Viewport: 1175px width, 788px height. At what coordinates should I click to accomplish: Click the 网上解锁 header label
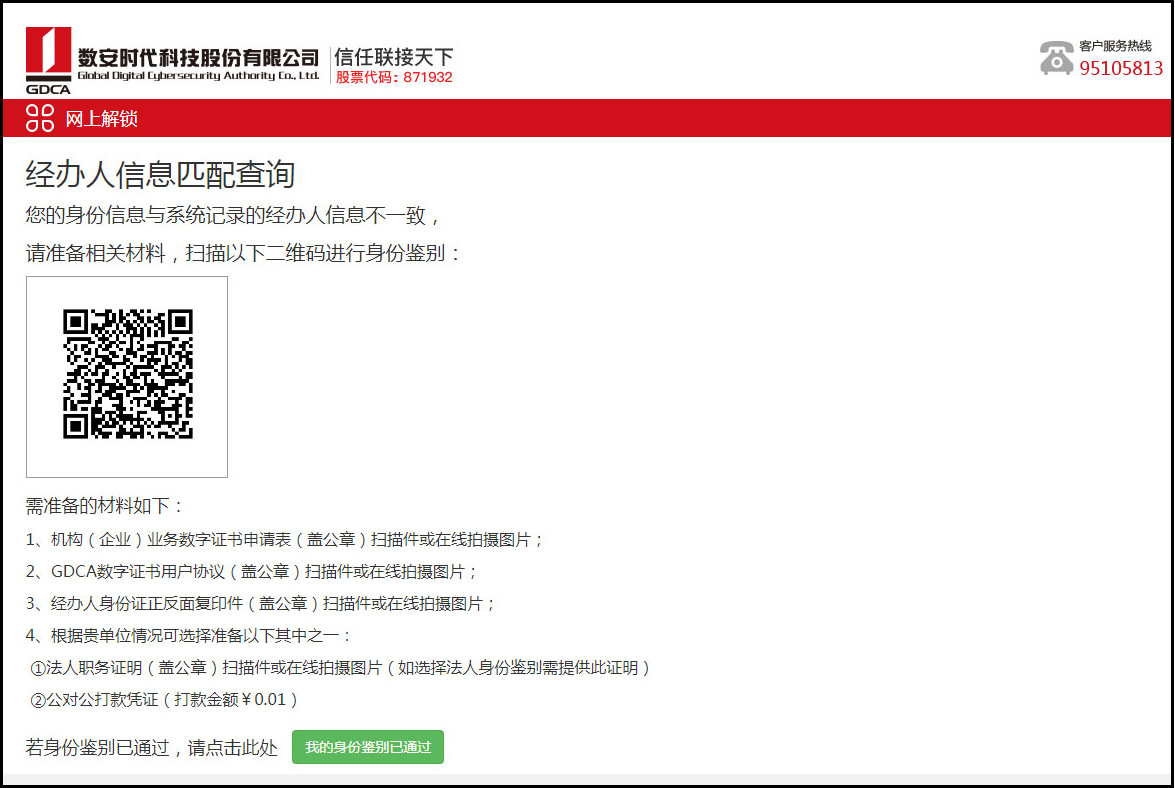[101, 119]
